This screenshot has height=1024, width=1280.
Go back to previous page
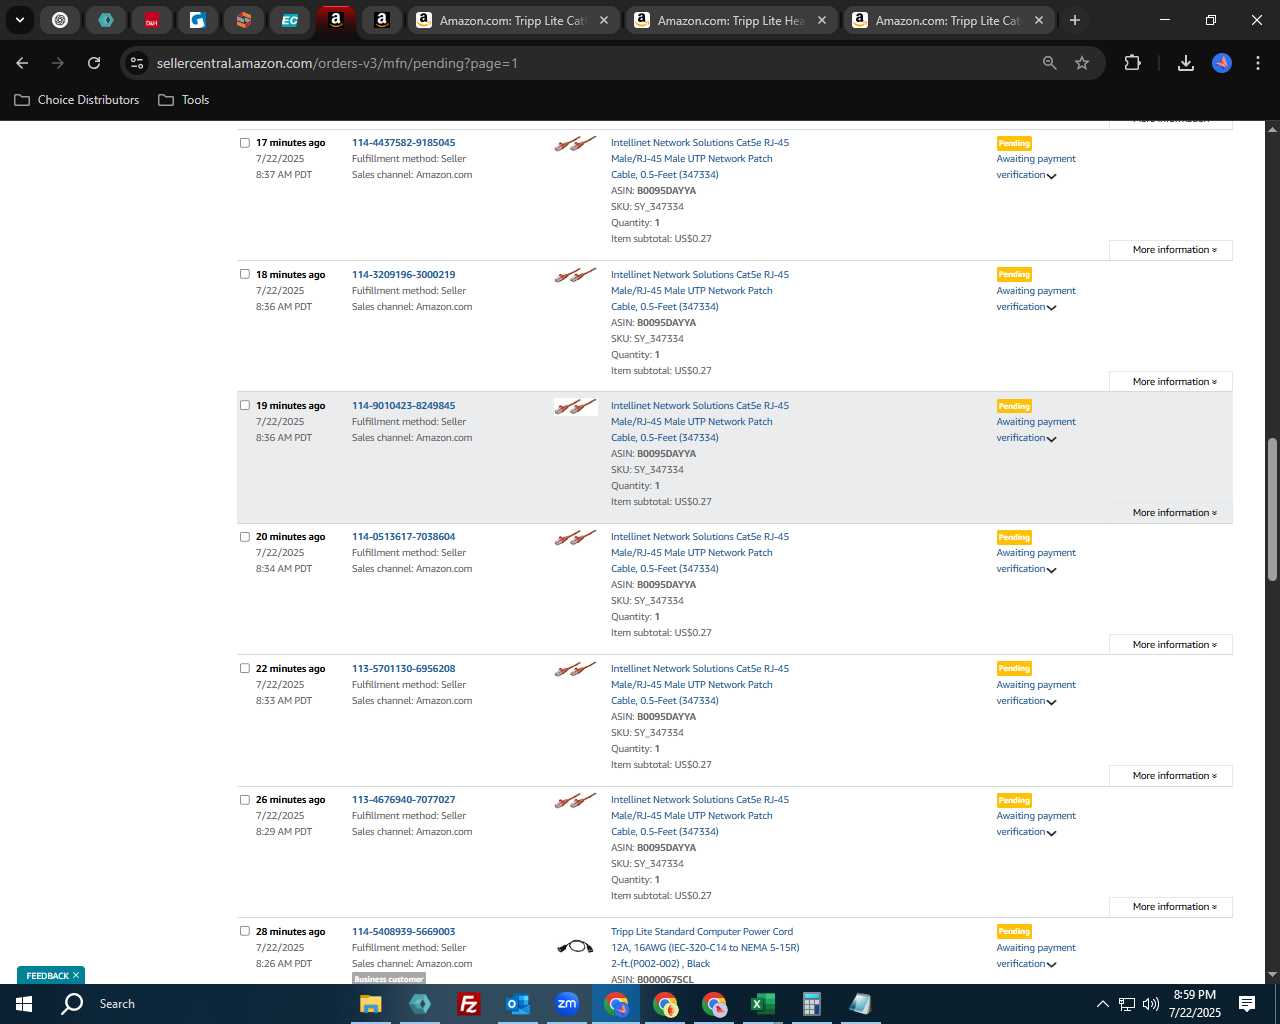tap(22, 63)
